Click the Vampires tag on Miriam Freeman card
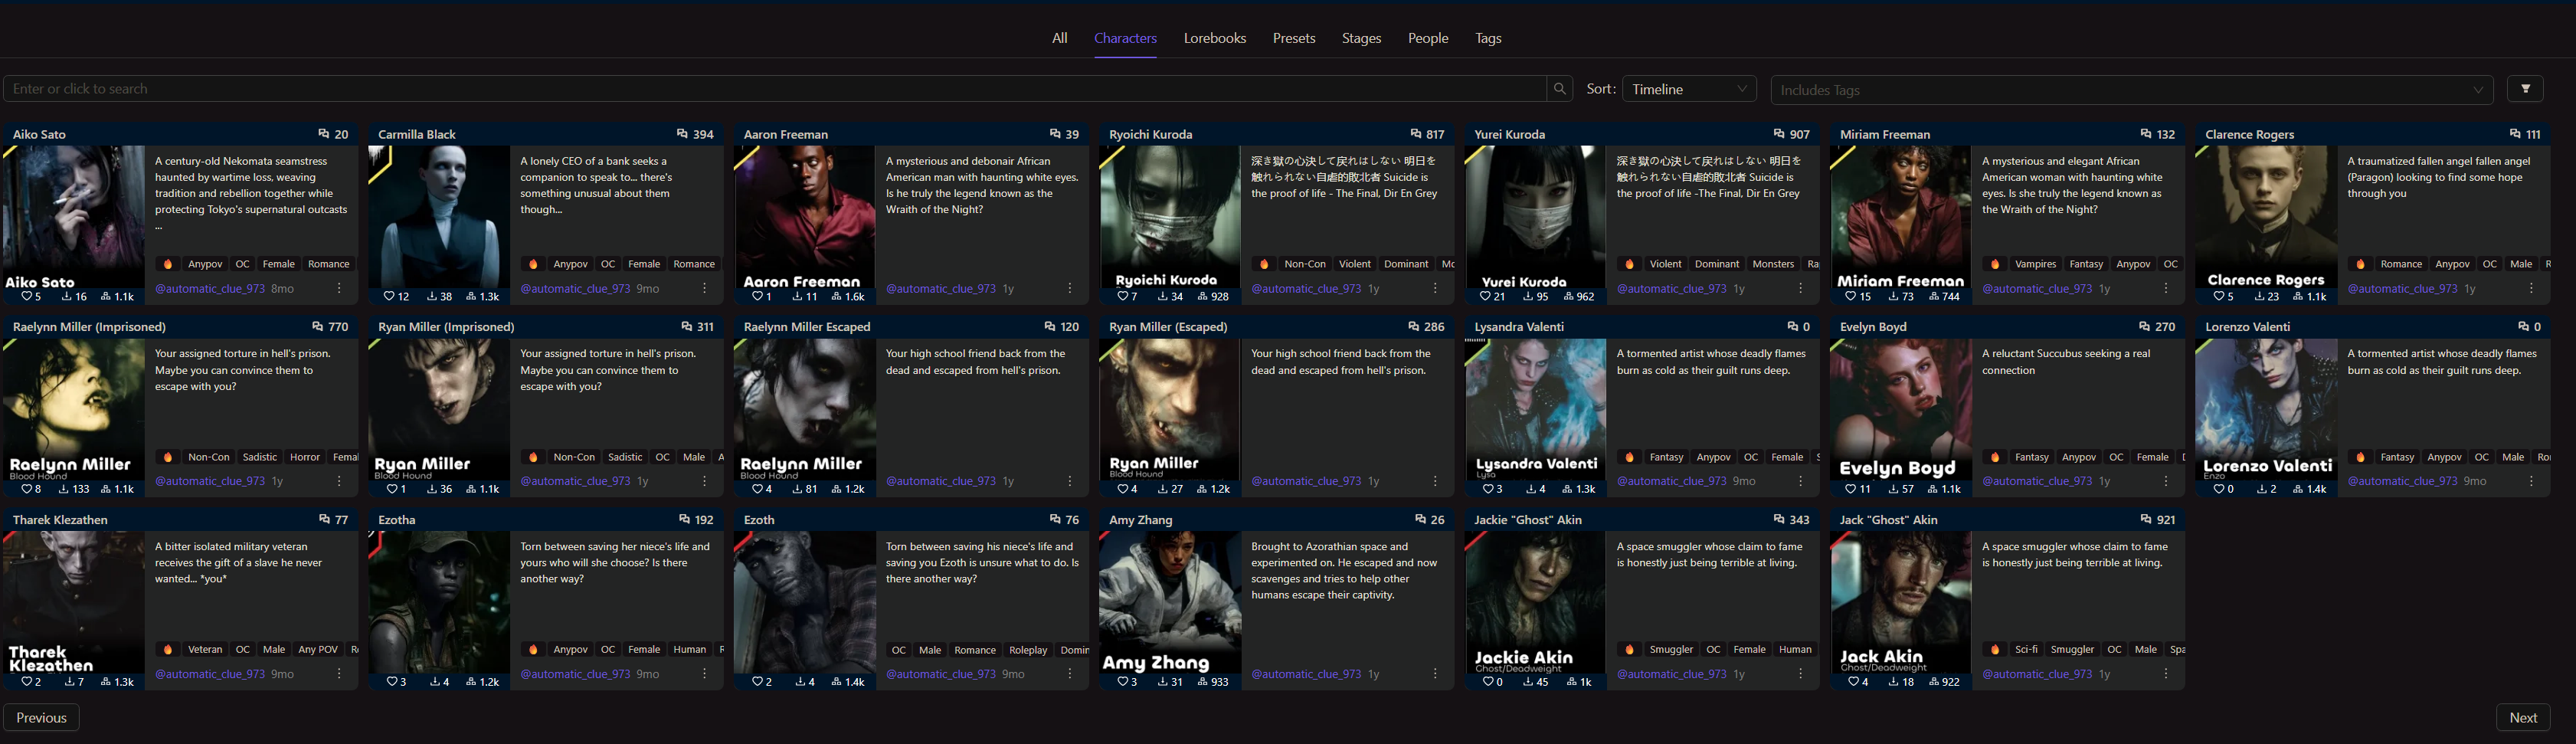This screenshot has width=2576, height=744. pos(2035,264)
